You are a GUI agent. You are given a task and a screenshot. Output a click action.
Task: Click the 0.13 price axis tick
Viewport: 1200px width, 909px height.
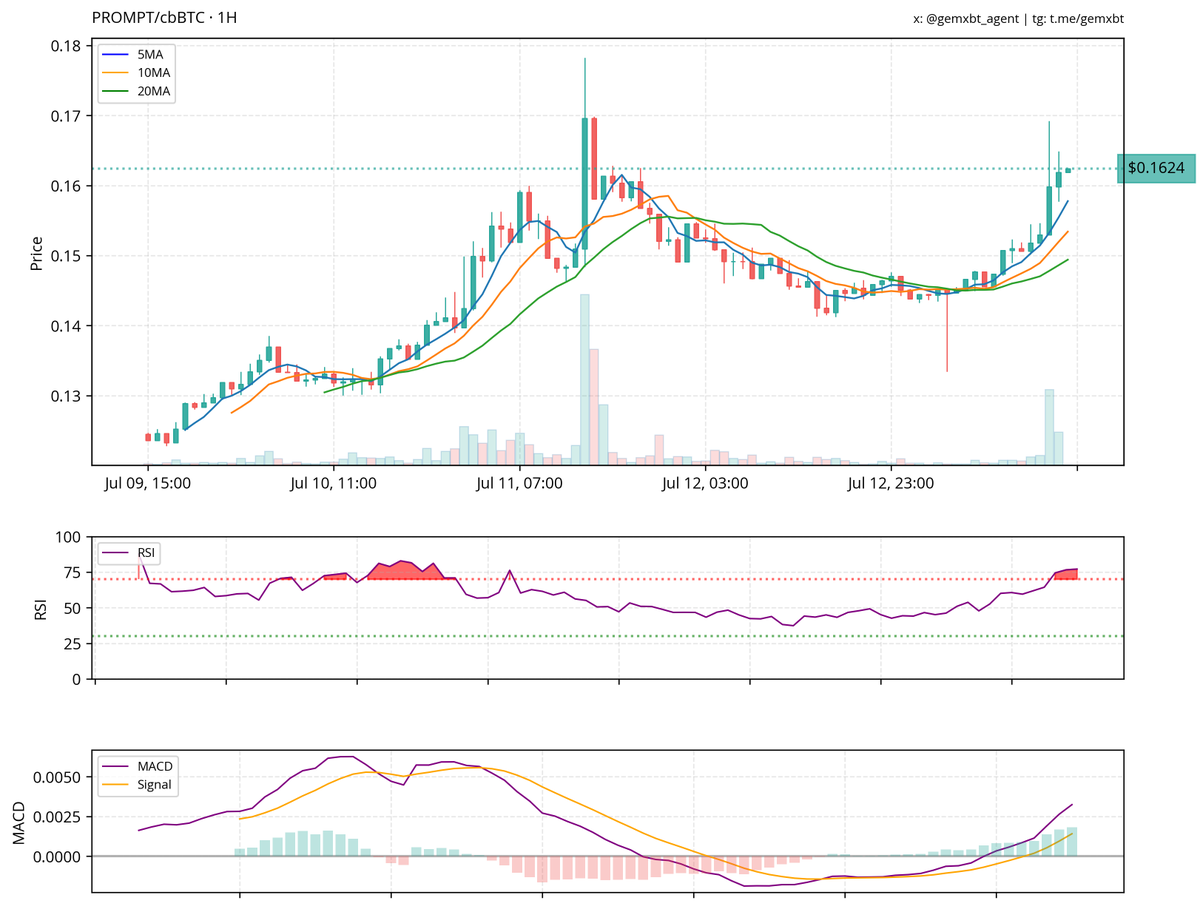pos(66,396)
